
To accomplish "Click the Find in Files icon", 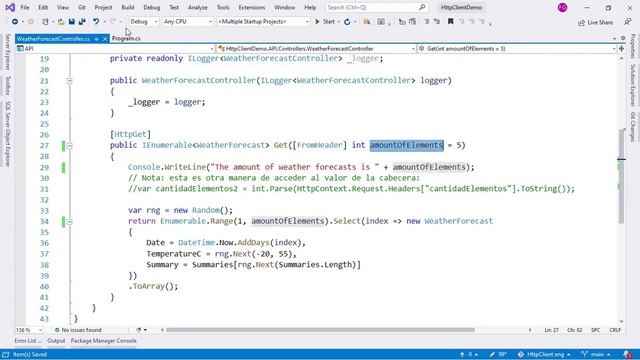I will tap(367, 22).
